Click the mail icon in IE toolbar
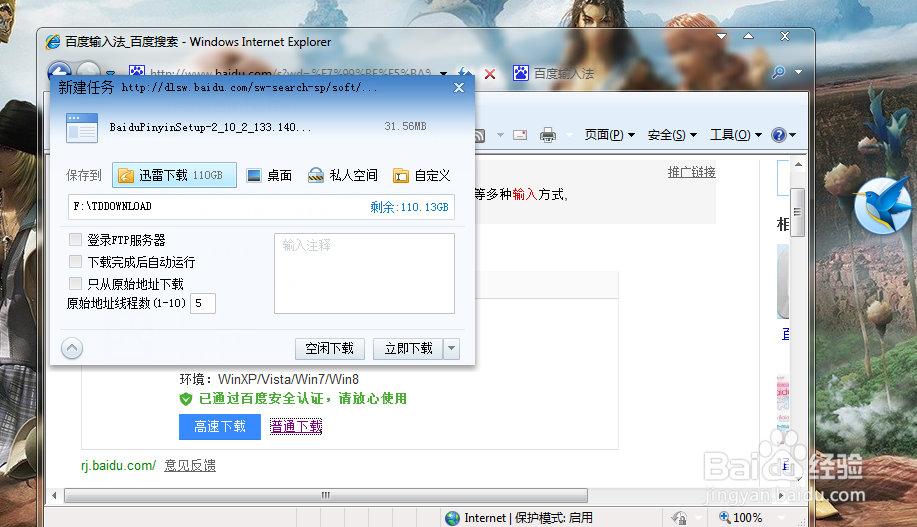The height and width of the screenshot is (527, 917). pyautogui.click(x=520, y=135)
